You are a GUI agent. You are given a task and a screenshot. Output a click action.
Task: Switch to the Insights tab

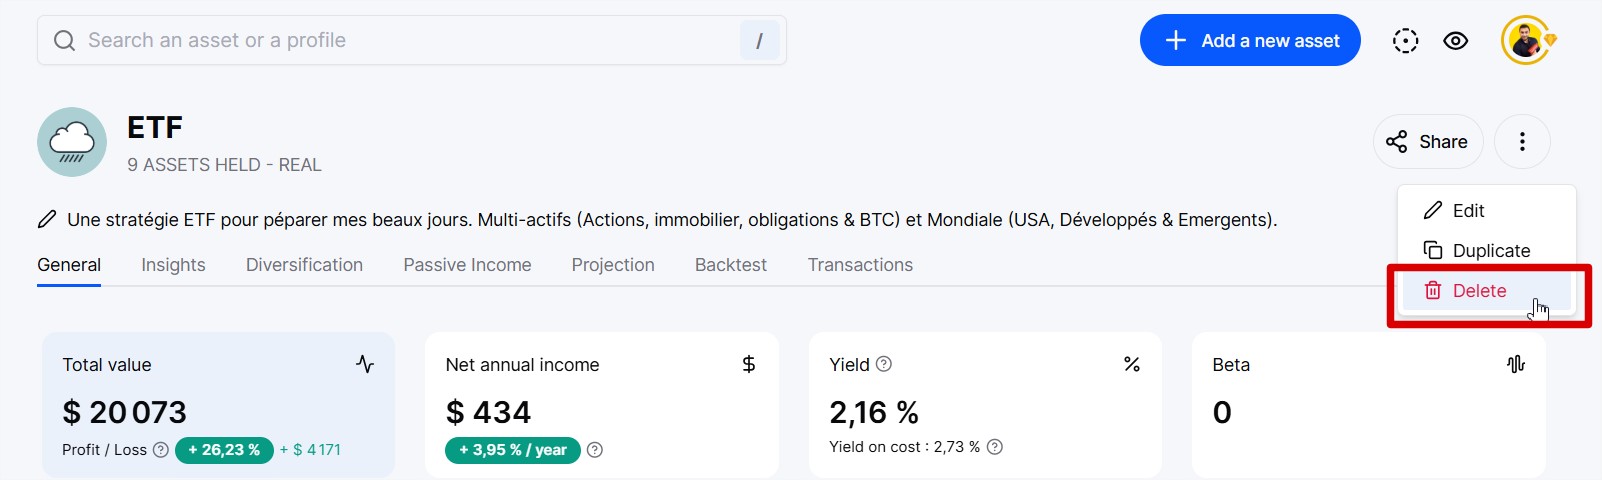click(173, 265)
